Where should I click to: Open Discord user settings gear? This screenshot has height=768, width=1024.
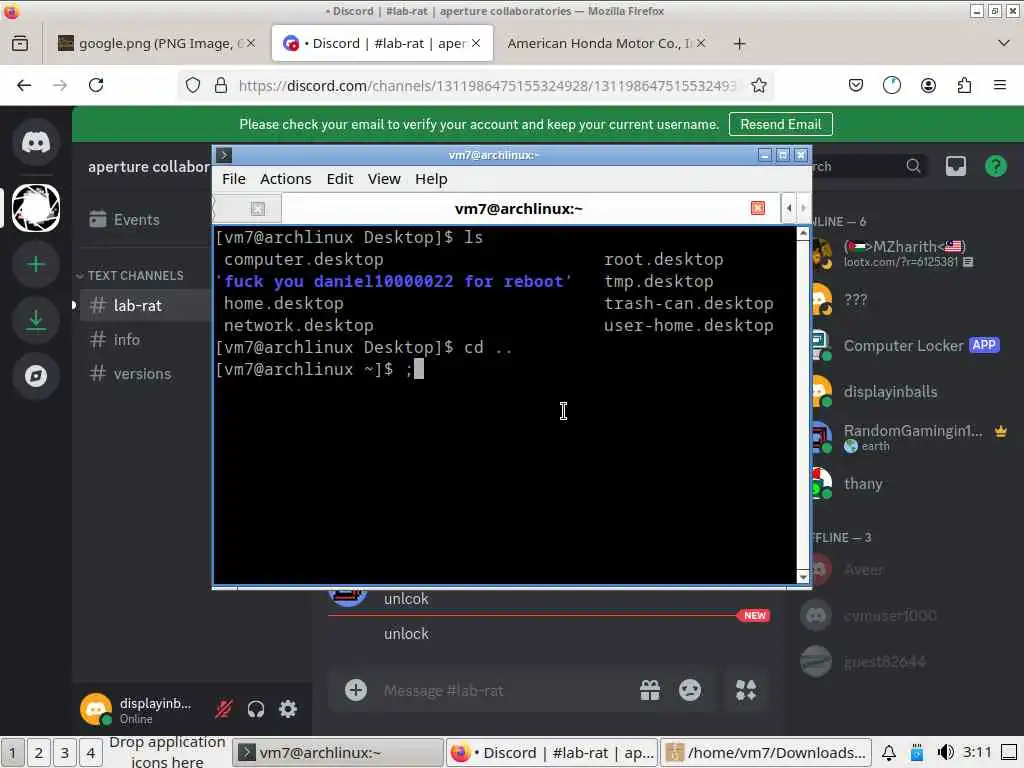pyautogui.click(x=288, y=709)
